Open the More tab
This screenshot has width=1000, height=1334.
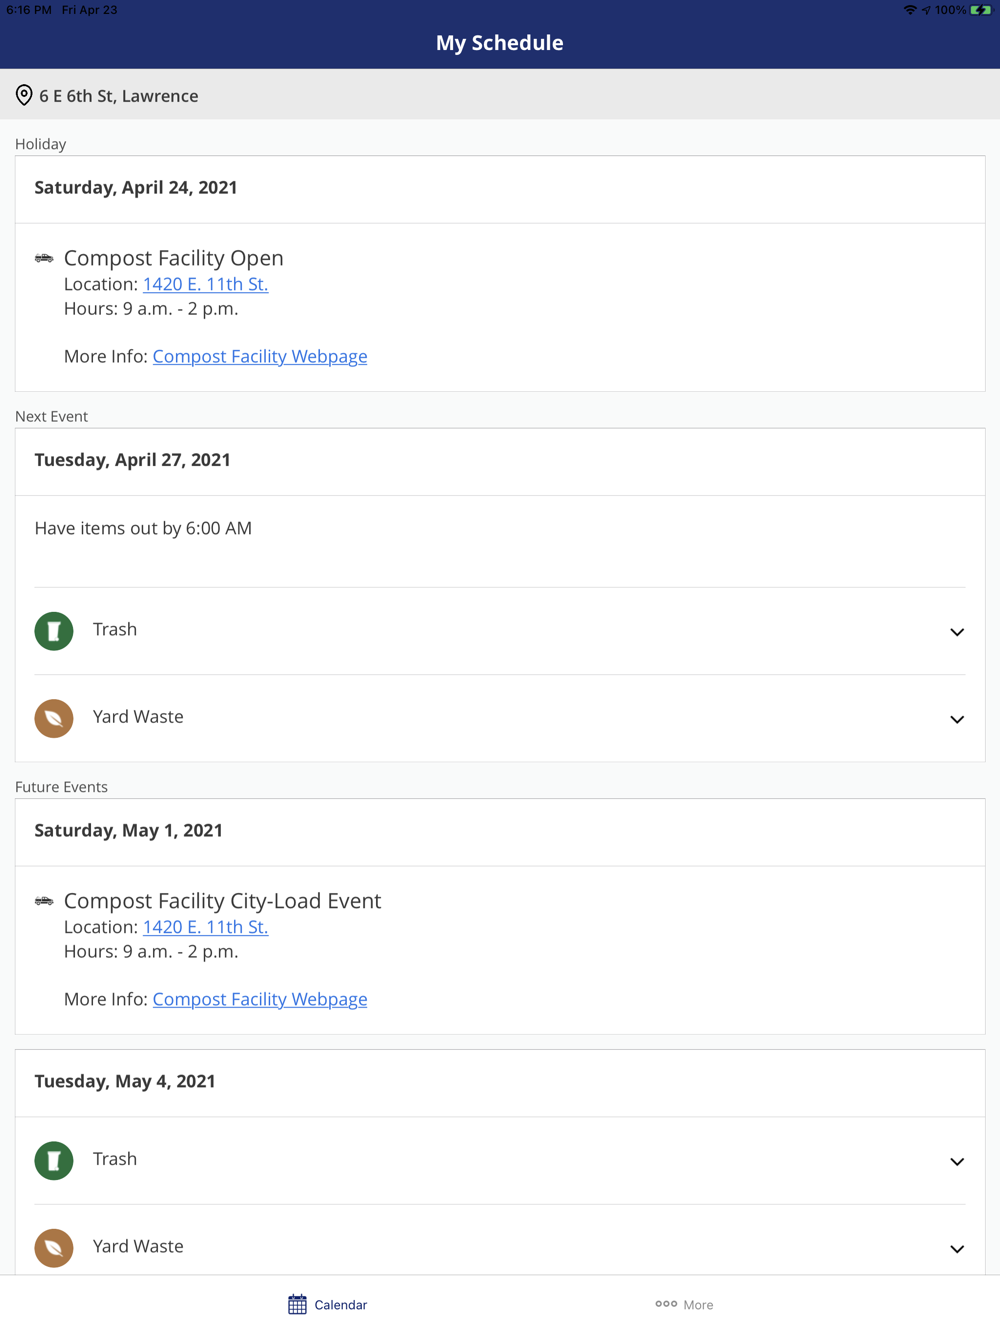tap(685, 1304)
